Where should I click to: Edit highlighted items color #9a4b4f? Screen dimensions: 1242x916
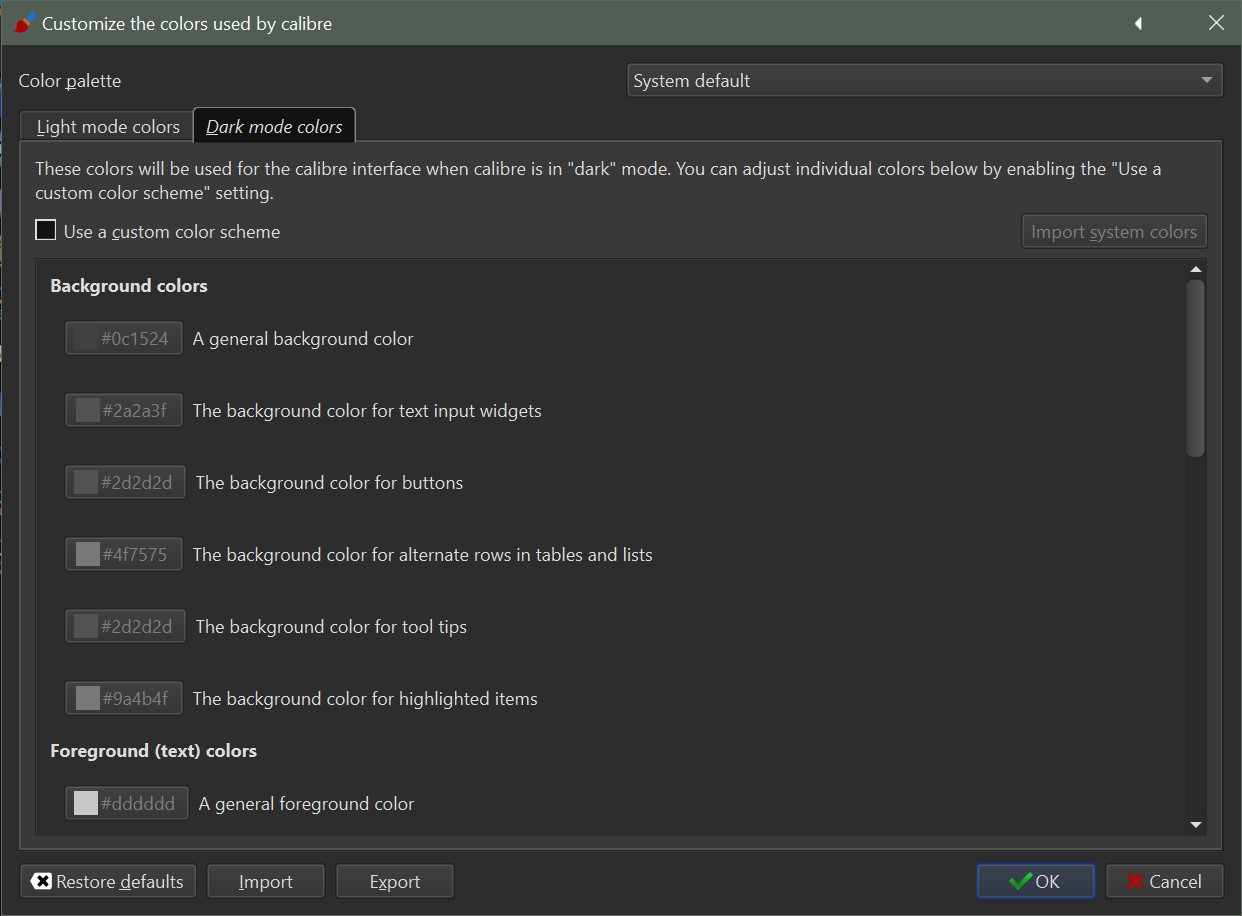[x=124, y=698]
